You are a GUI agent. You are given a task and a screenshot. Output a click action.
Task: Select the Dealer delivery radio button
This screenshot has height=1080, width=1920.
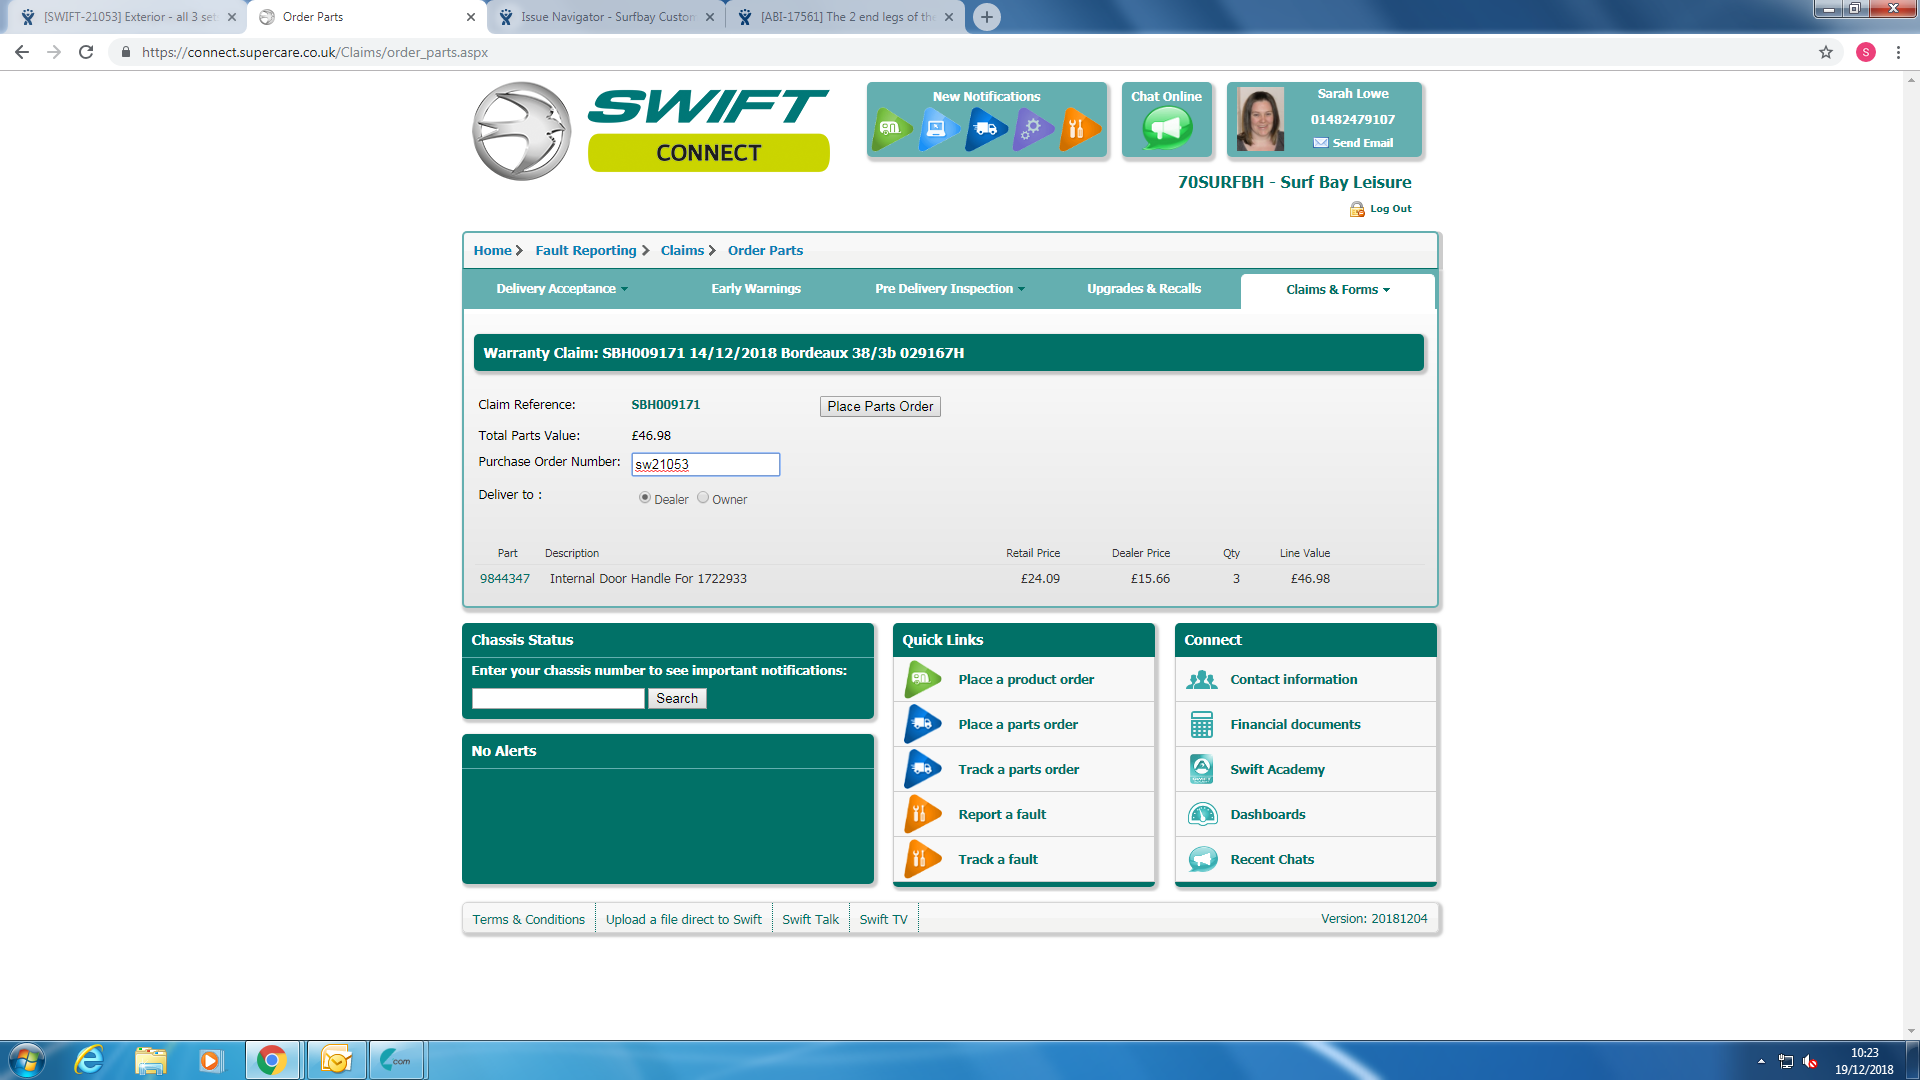[645, 498]
